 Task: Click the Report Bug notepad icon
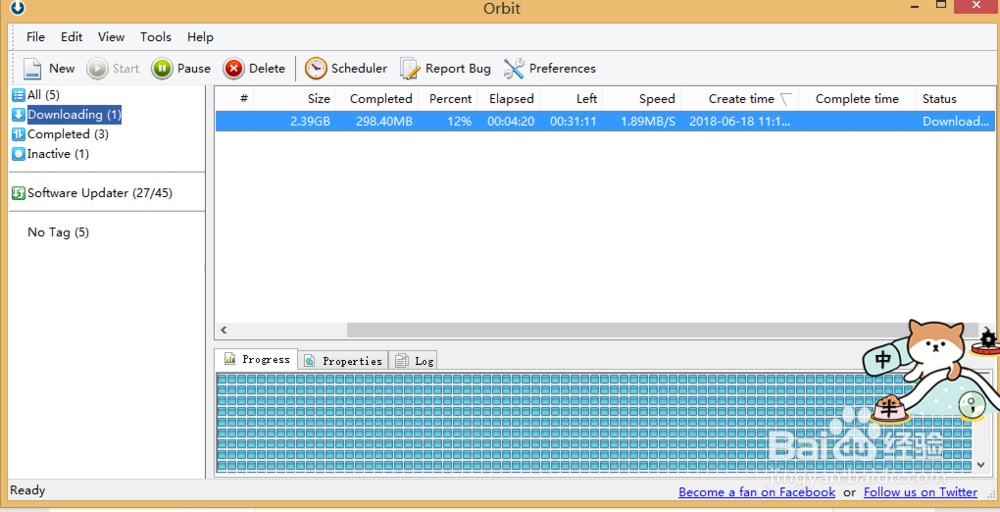(409, 68)
